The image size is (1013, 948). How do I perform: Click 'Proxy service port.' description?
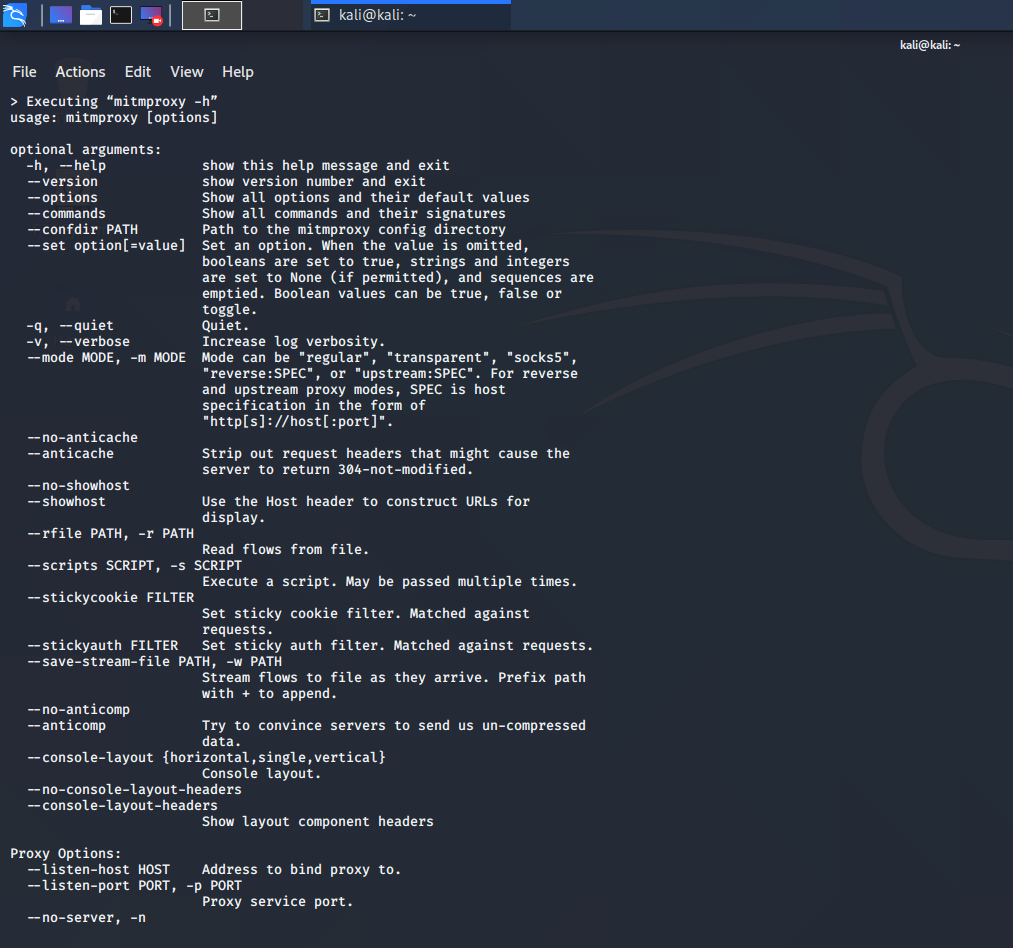tap(277, 901)
